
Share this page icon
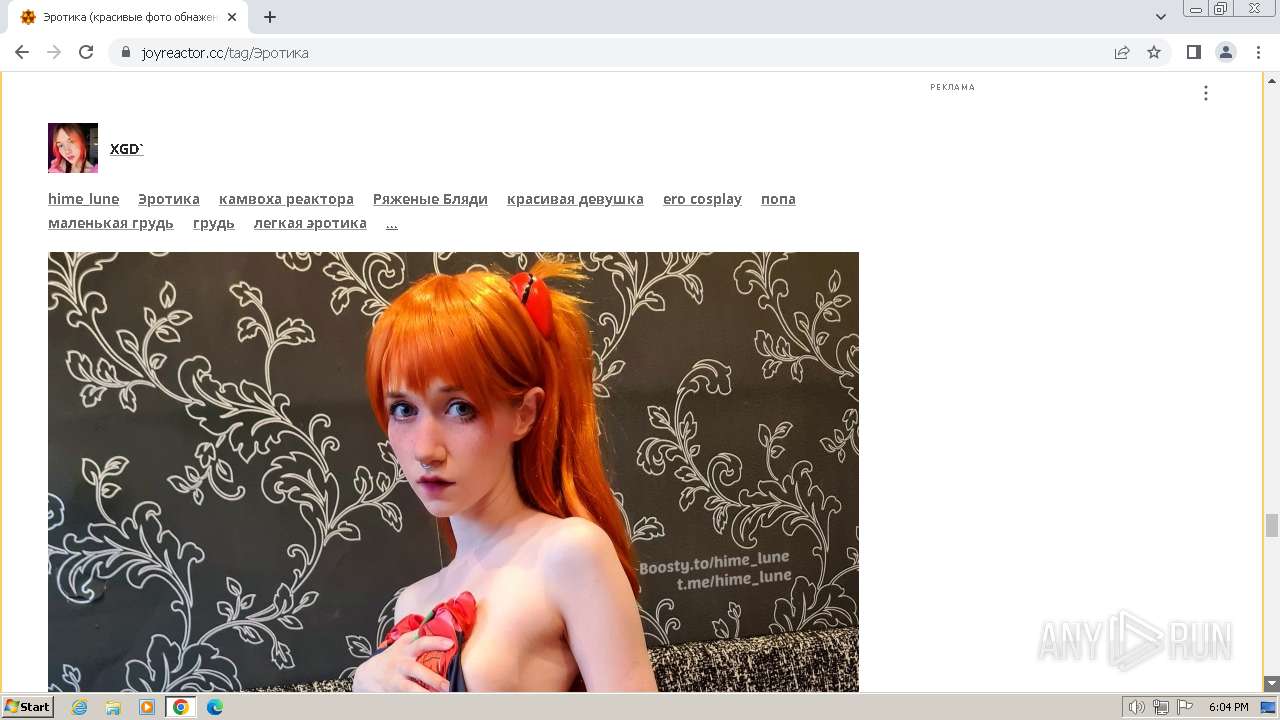[x=1122, y=53]
